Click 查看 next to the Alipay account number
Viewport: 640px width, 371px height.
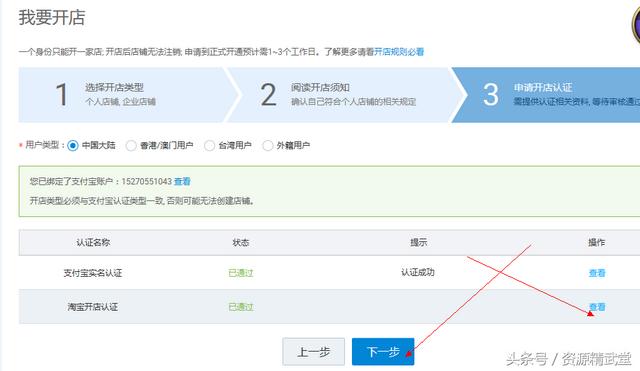click(x=182, y=181)
